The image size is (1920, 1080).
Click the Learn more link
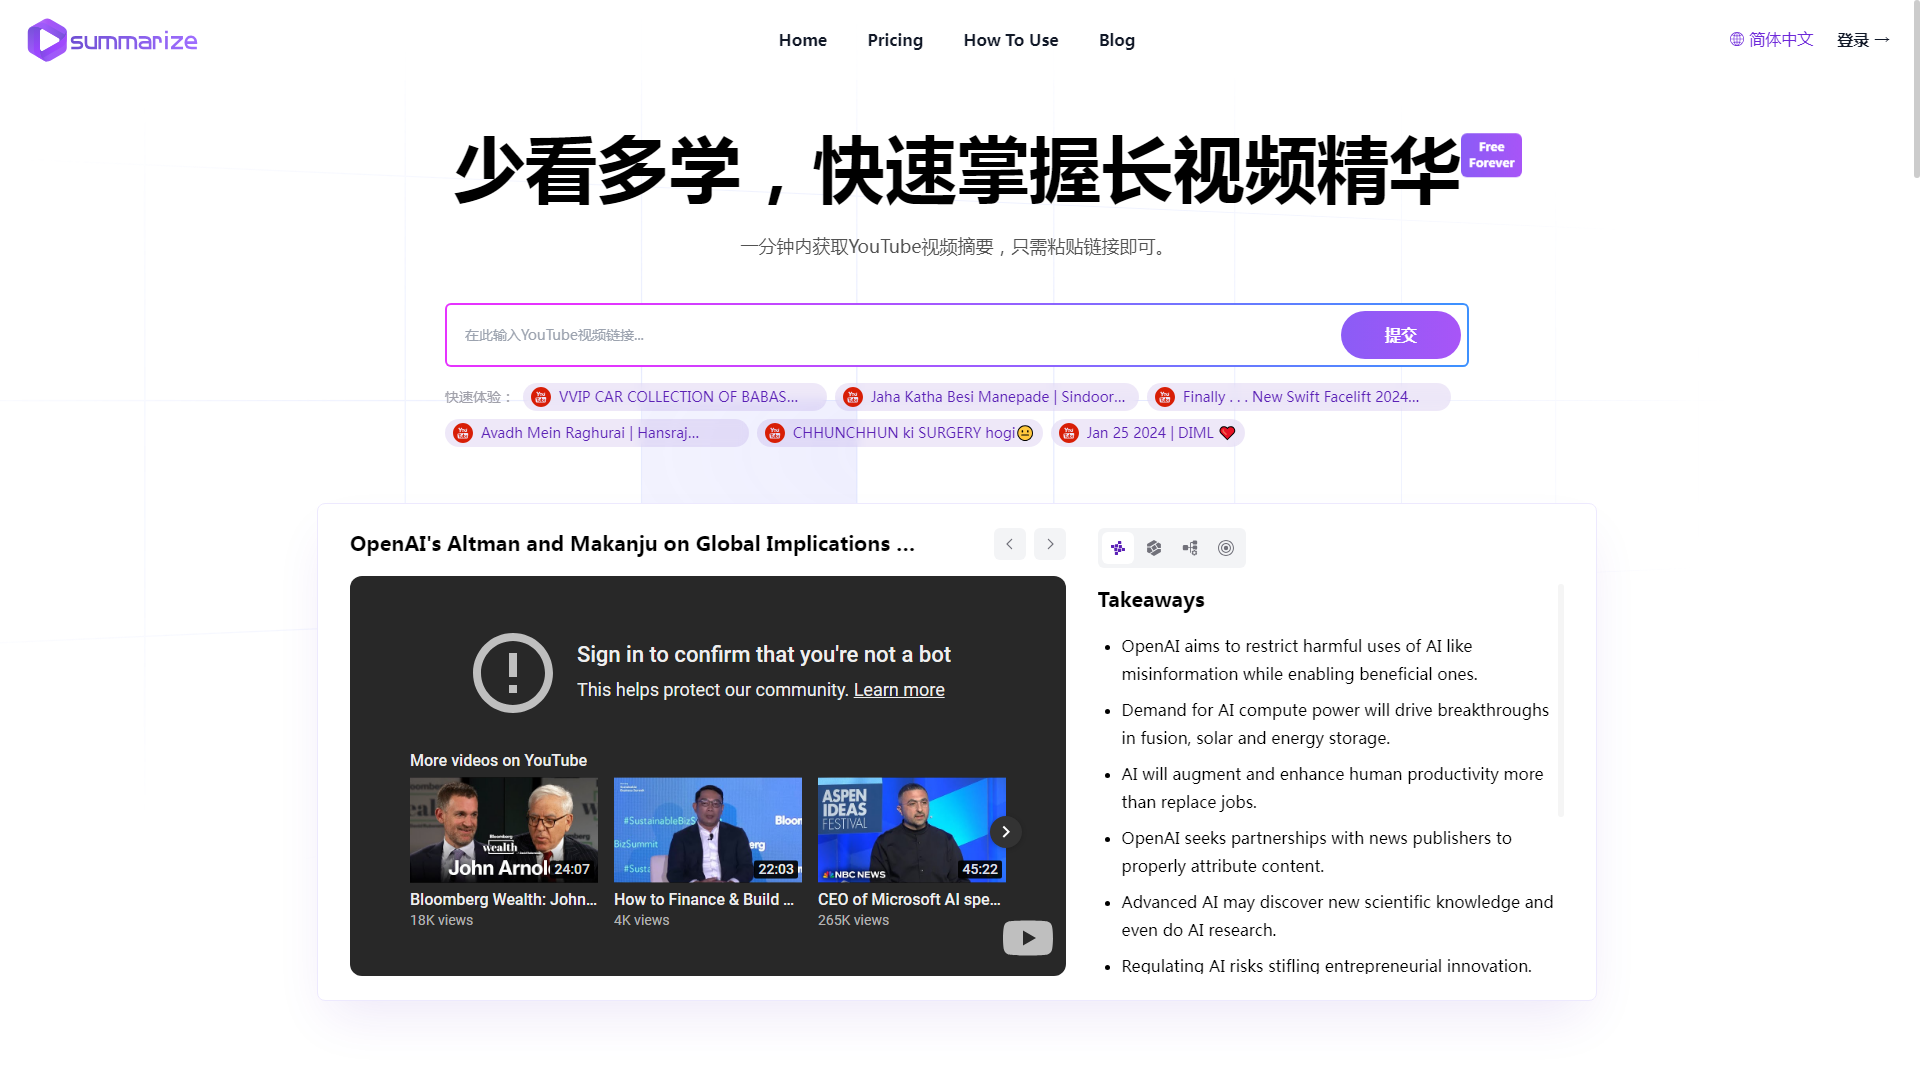tap(899, 690)
